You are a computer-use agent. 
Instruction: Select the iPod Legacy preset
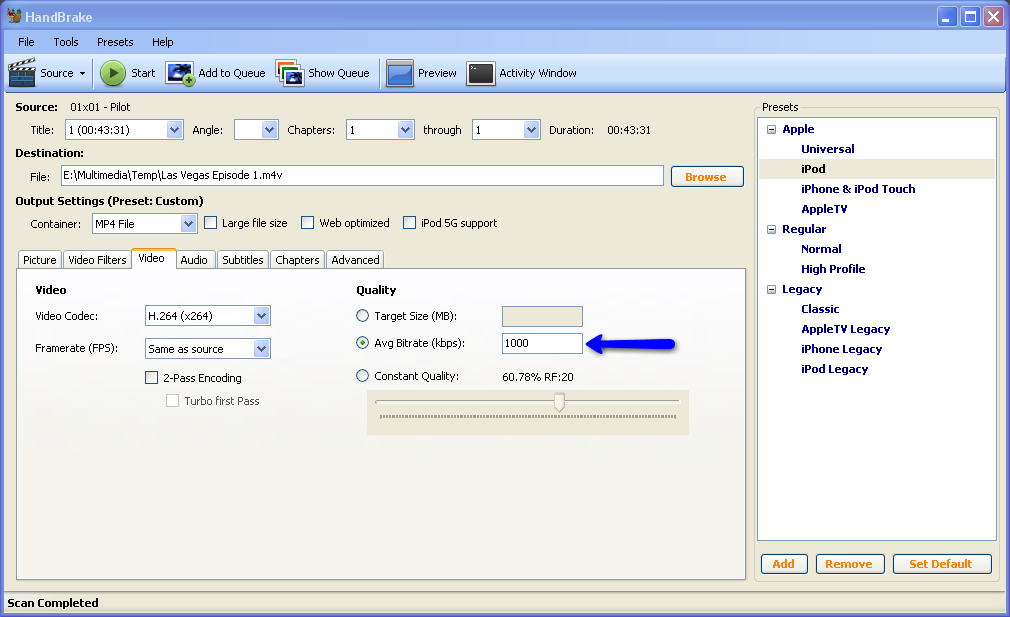[x=834, y=368]
